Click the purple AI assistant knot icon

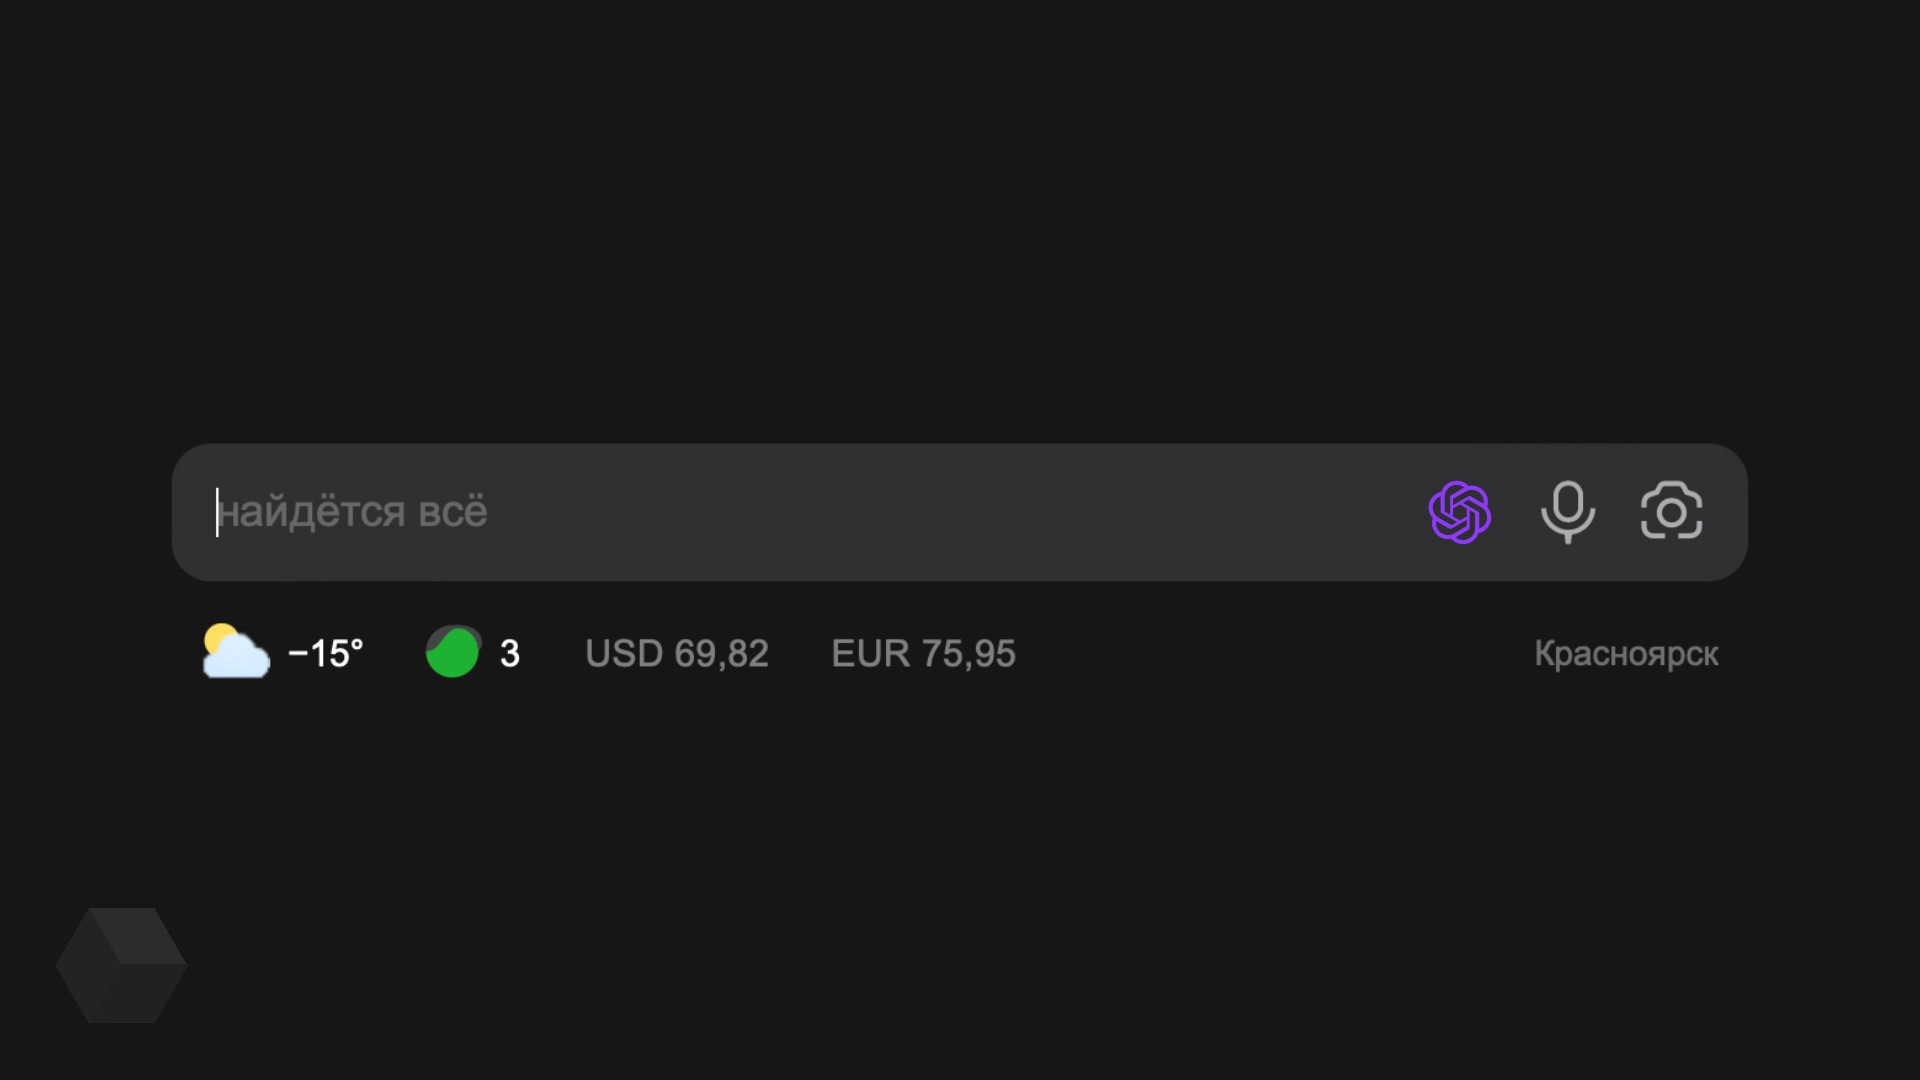[x=1459, y=512]
